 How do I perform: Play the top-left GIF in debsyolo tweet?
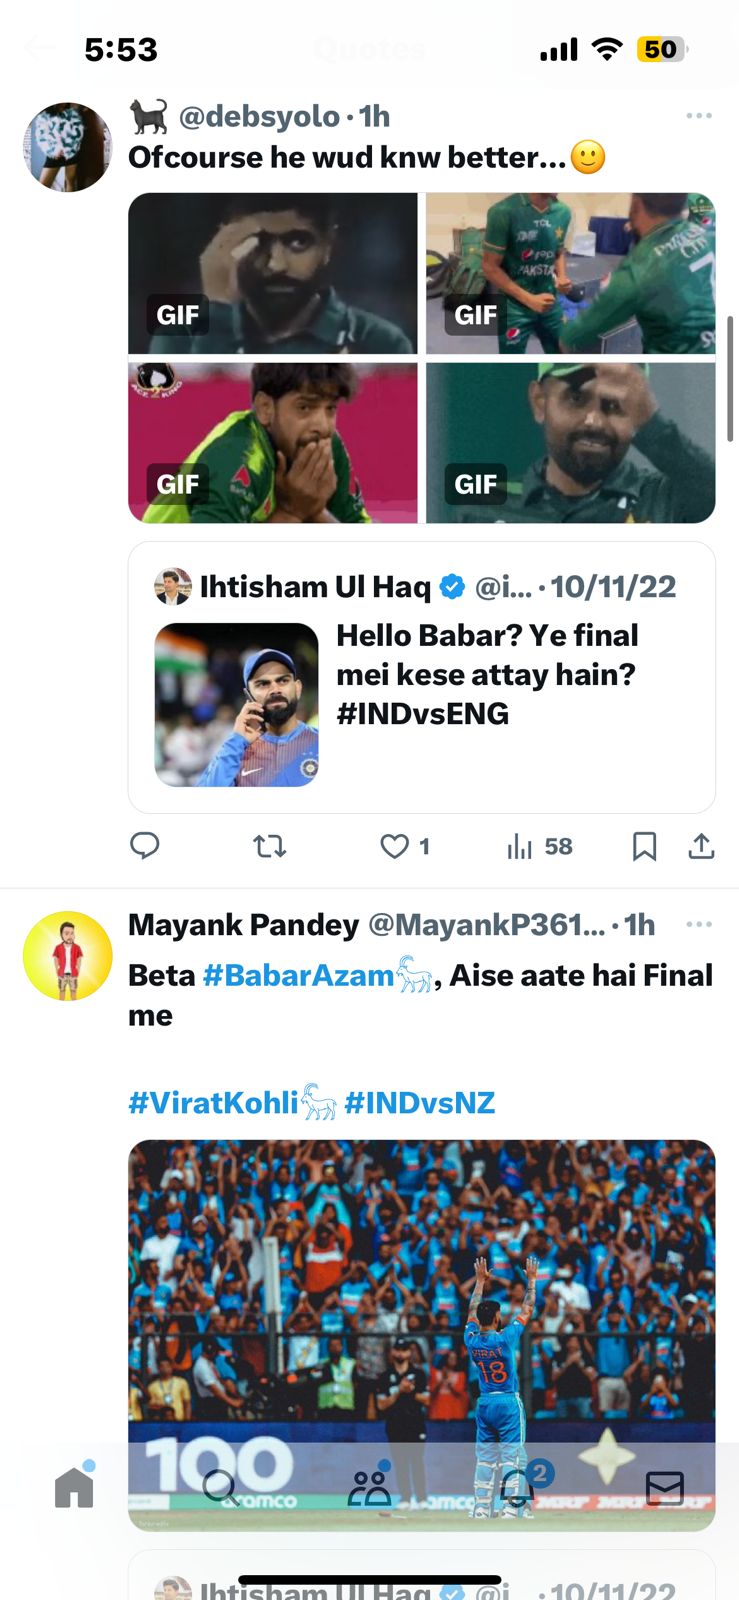273,273
